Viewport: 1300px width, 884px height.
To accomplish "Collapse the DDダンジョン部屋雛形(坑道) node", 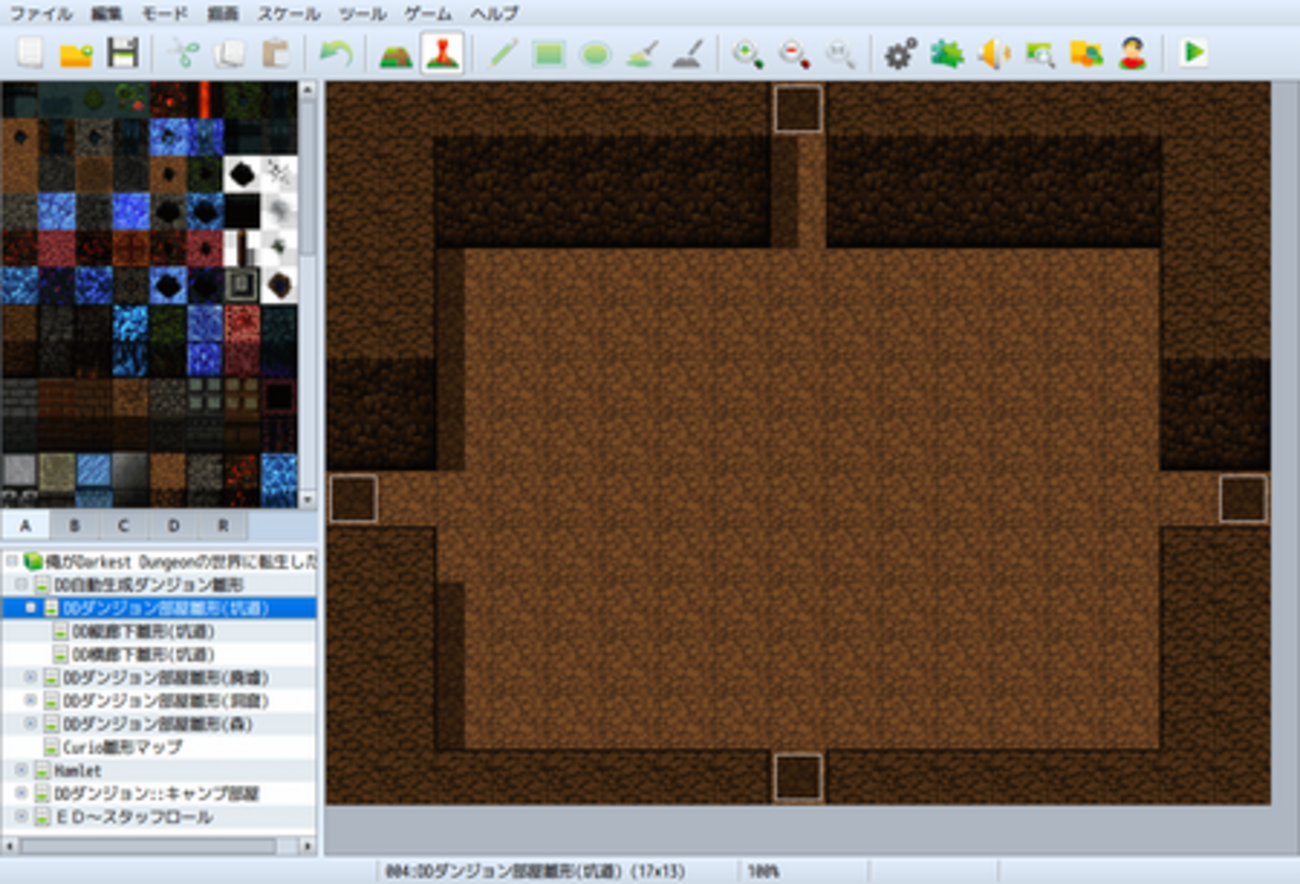I will 30,608.
